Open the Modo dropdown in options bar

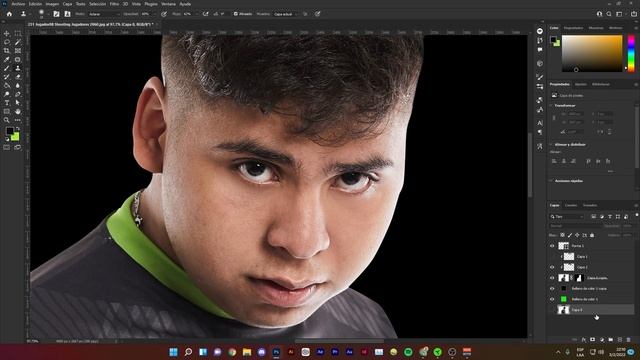(x=104, y=14)
